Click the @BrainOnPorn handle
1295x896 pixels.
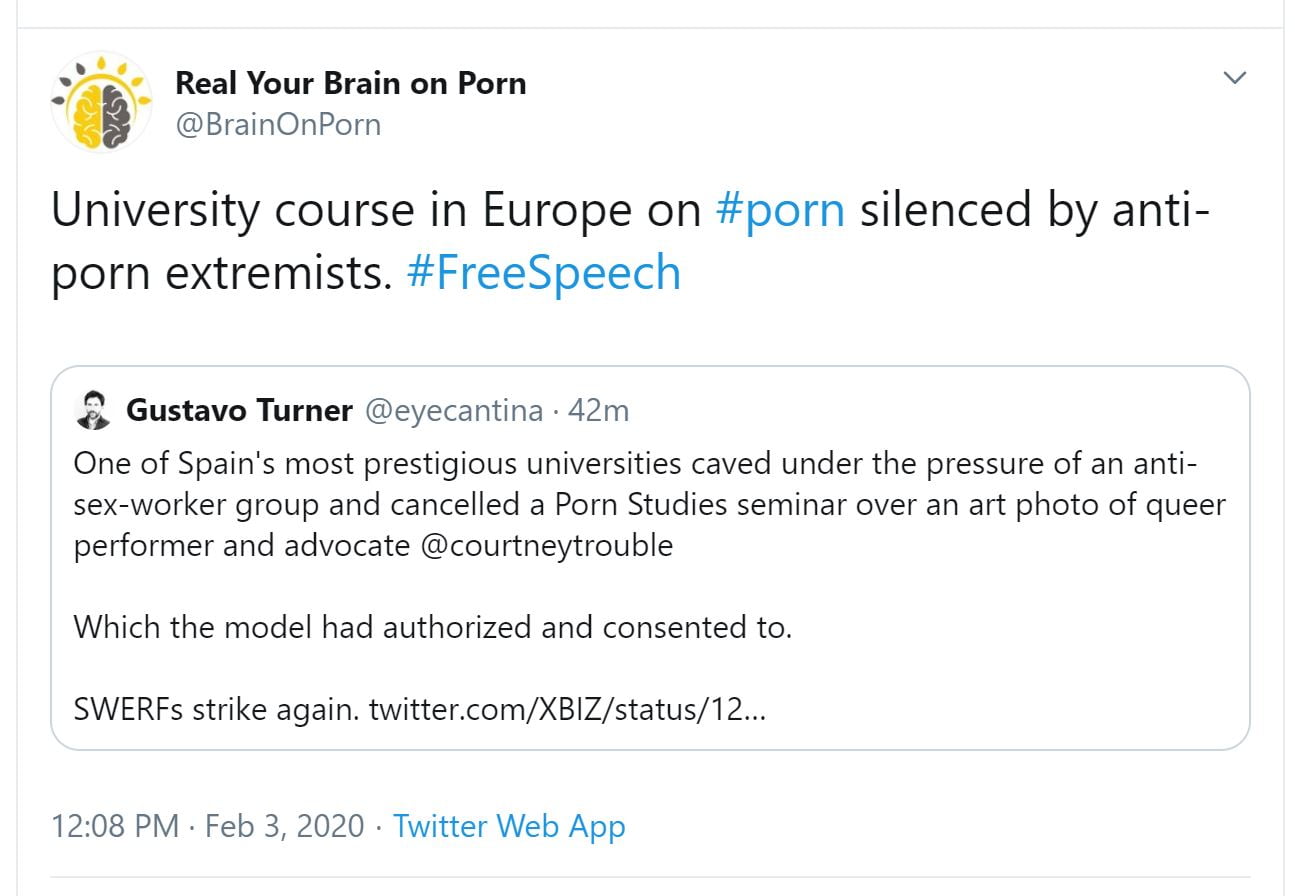pos(278,125)
